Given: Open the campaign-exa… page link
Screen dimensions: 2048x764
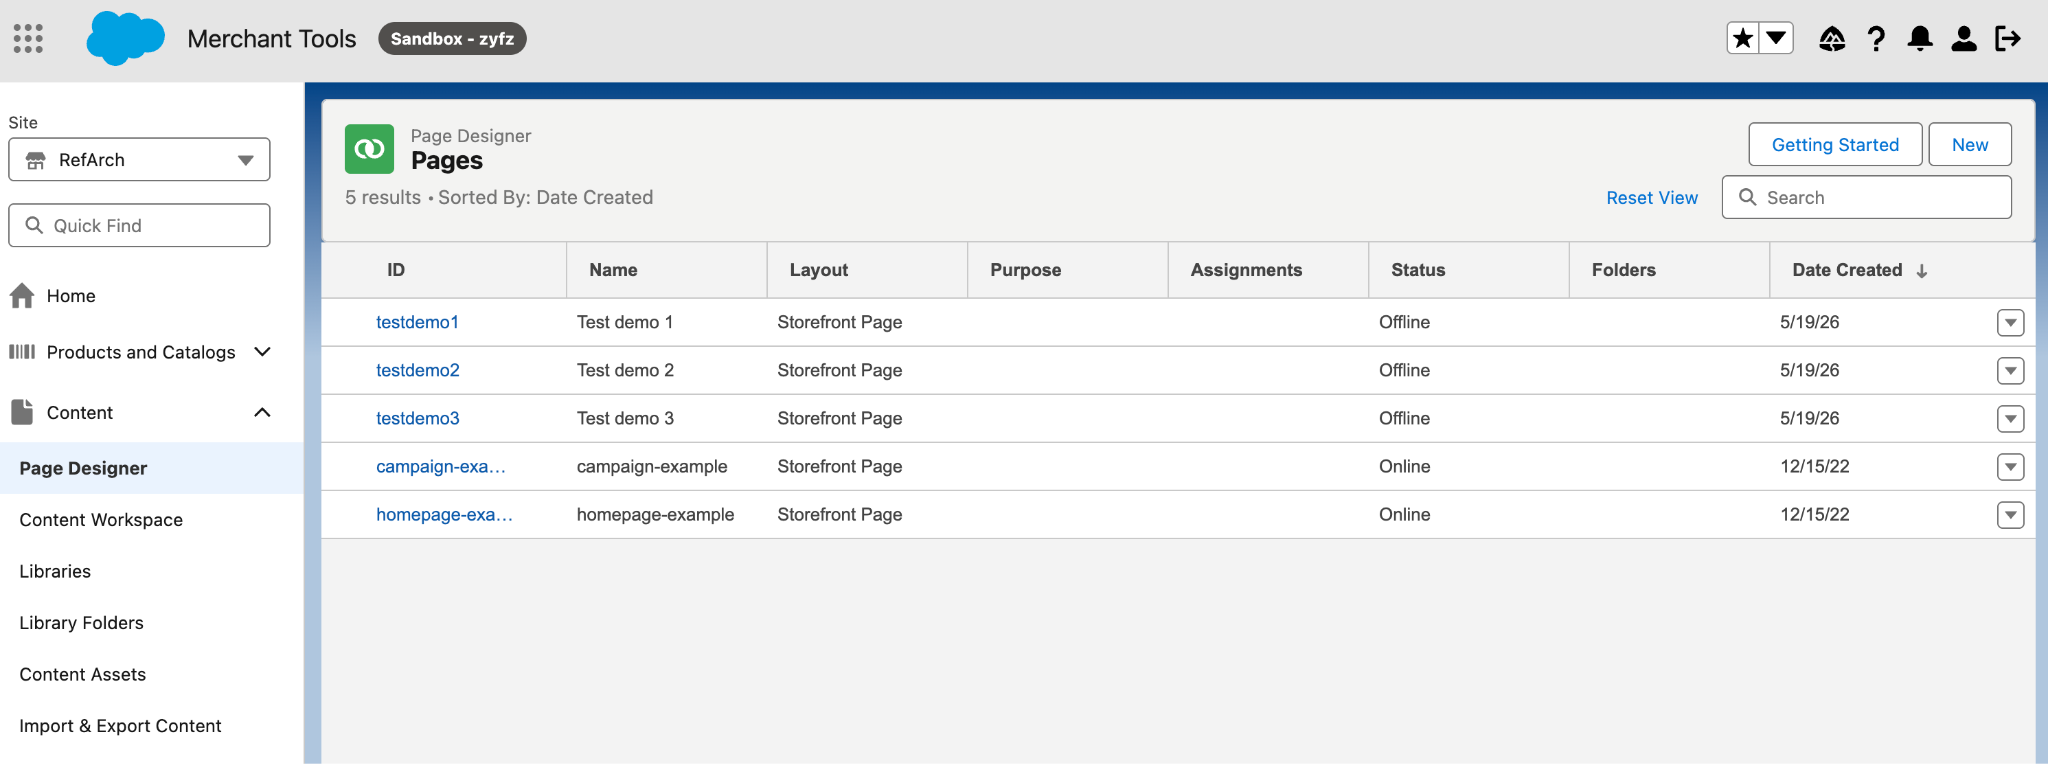Looking at the screenshot, I should coord(441,466).
